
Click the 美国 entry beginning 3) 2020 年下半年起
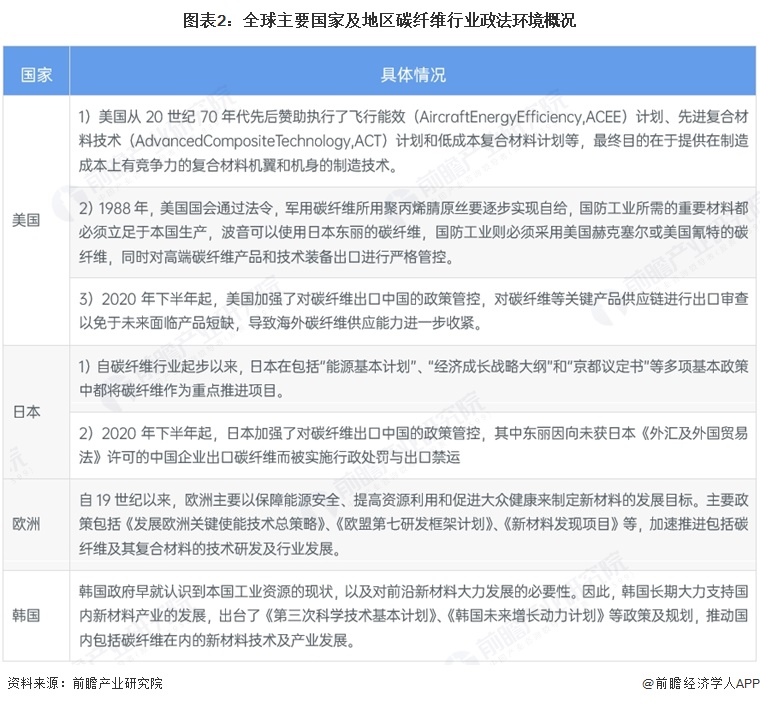click(x=413, y=311)
